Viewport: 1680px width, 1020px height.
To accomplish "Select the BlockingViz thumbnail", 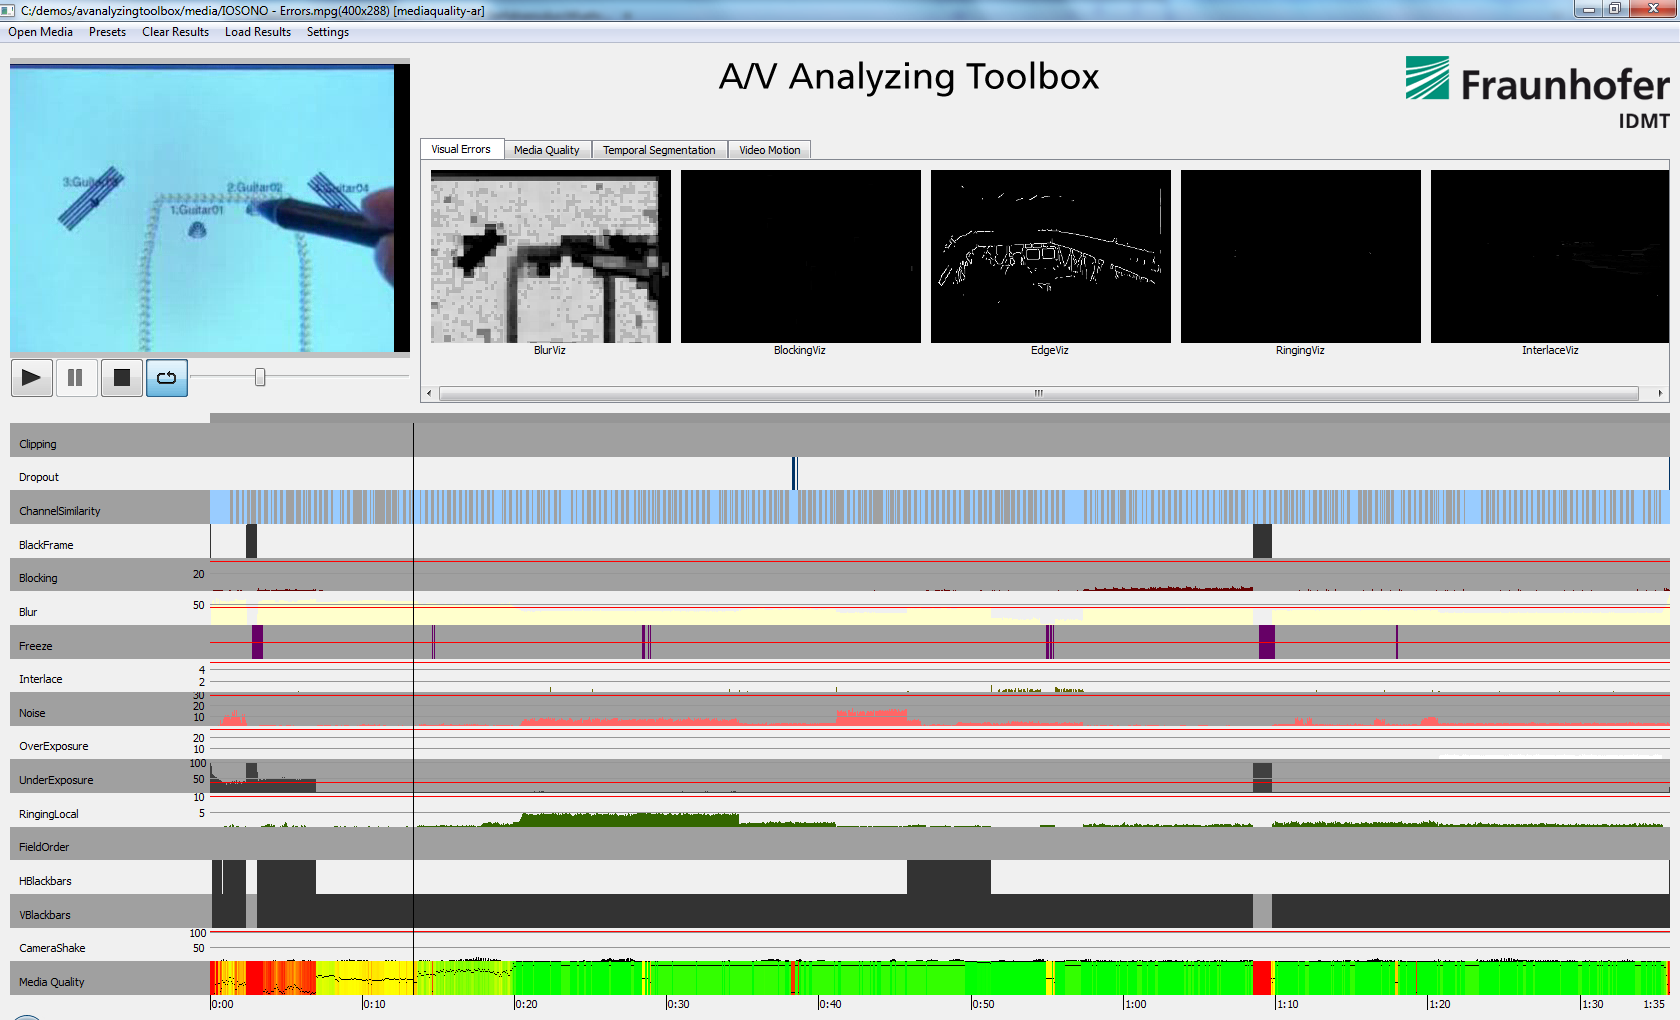I will tap(801, 256).
